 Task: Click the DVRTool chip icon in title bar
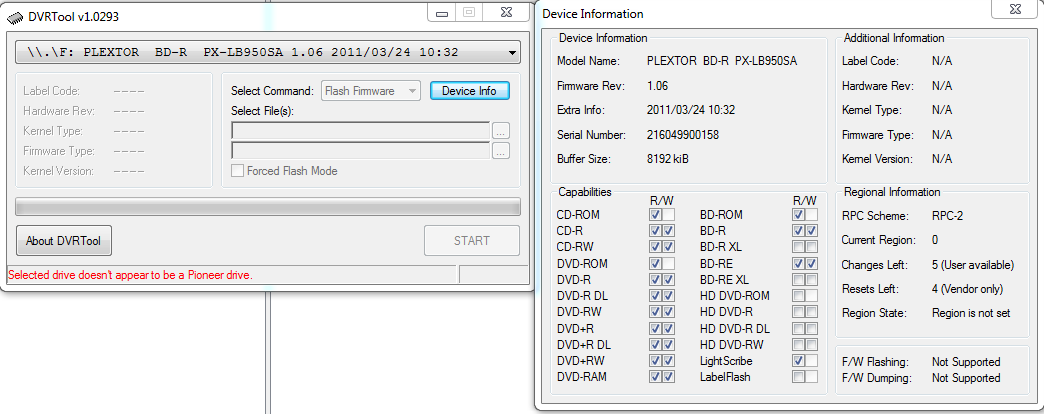(x=14, y=17)
